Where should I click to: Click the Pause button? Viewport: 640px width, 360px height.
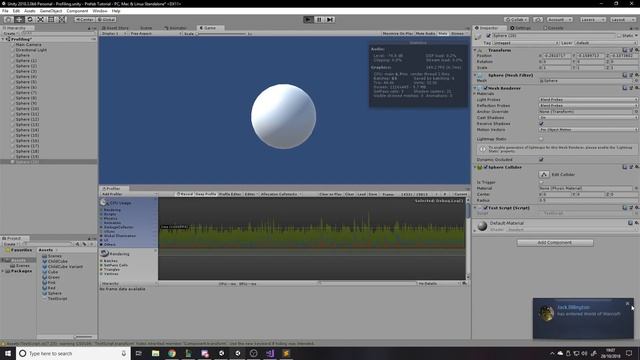click(x=319, y=19)
